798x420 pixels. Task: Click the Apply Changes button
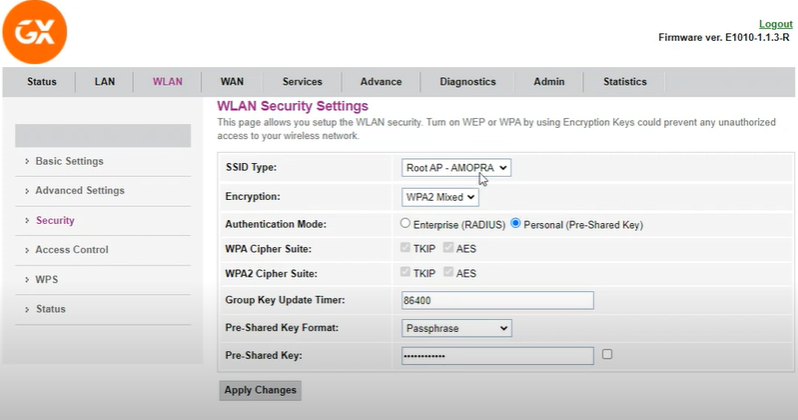click(259, 390)
